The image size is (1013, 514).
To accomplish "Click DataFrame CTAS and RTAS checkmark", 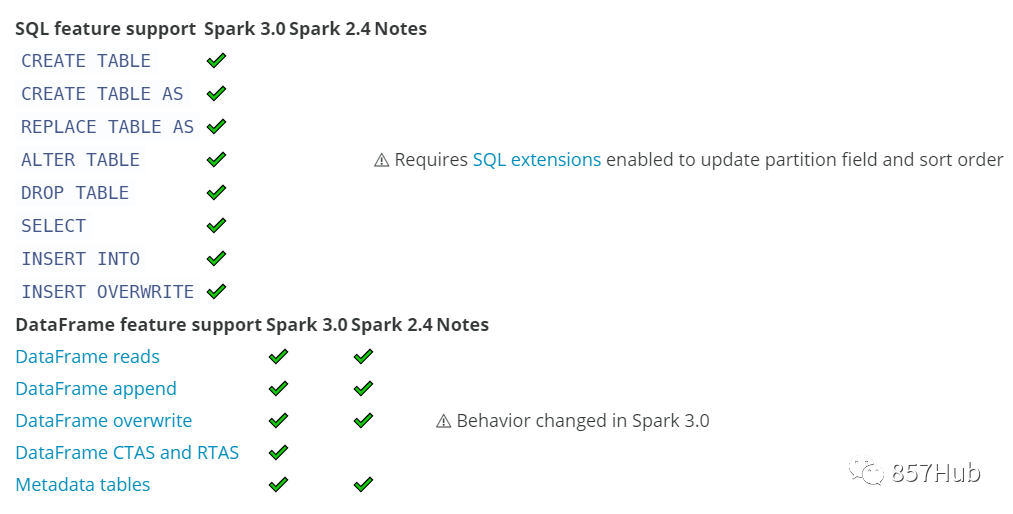I will pyautogui.click(x=279, y=453).
